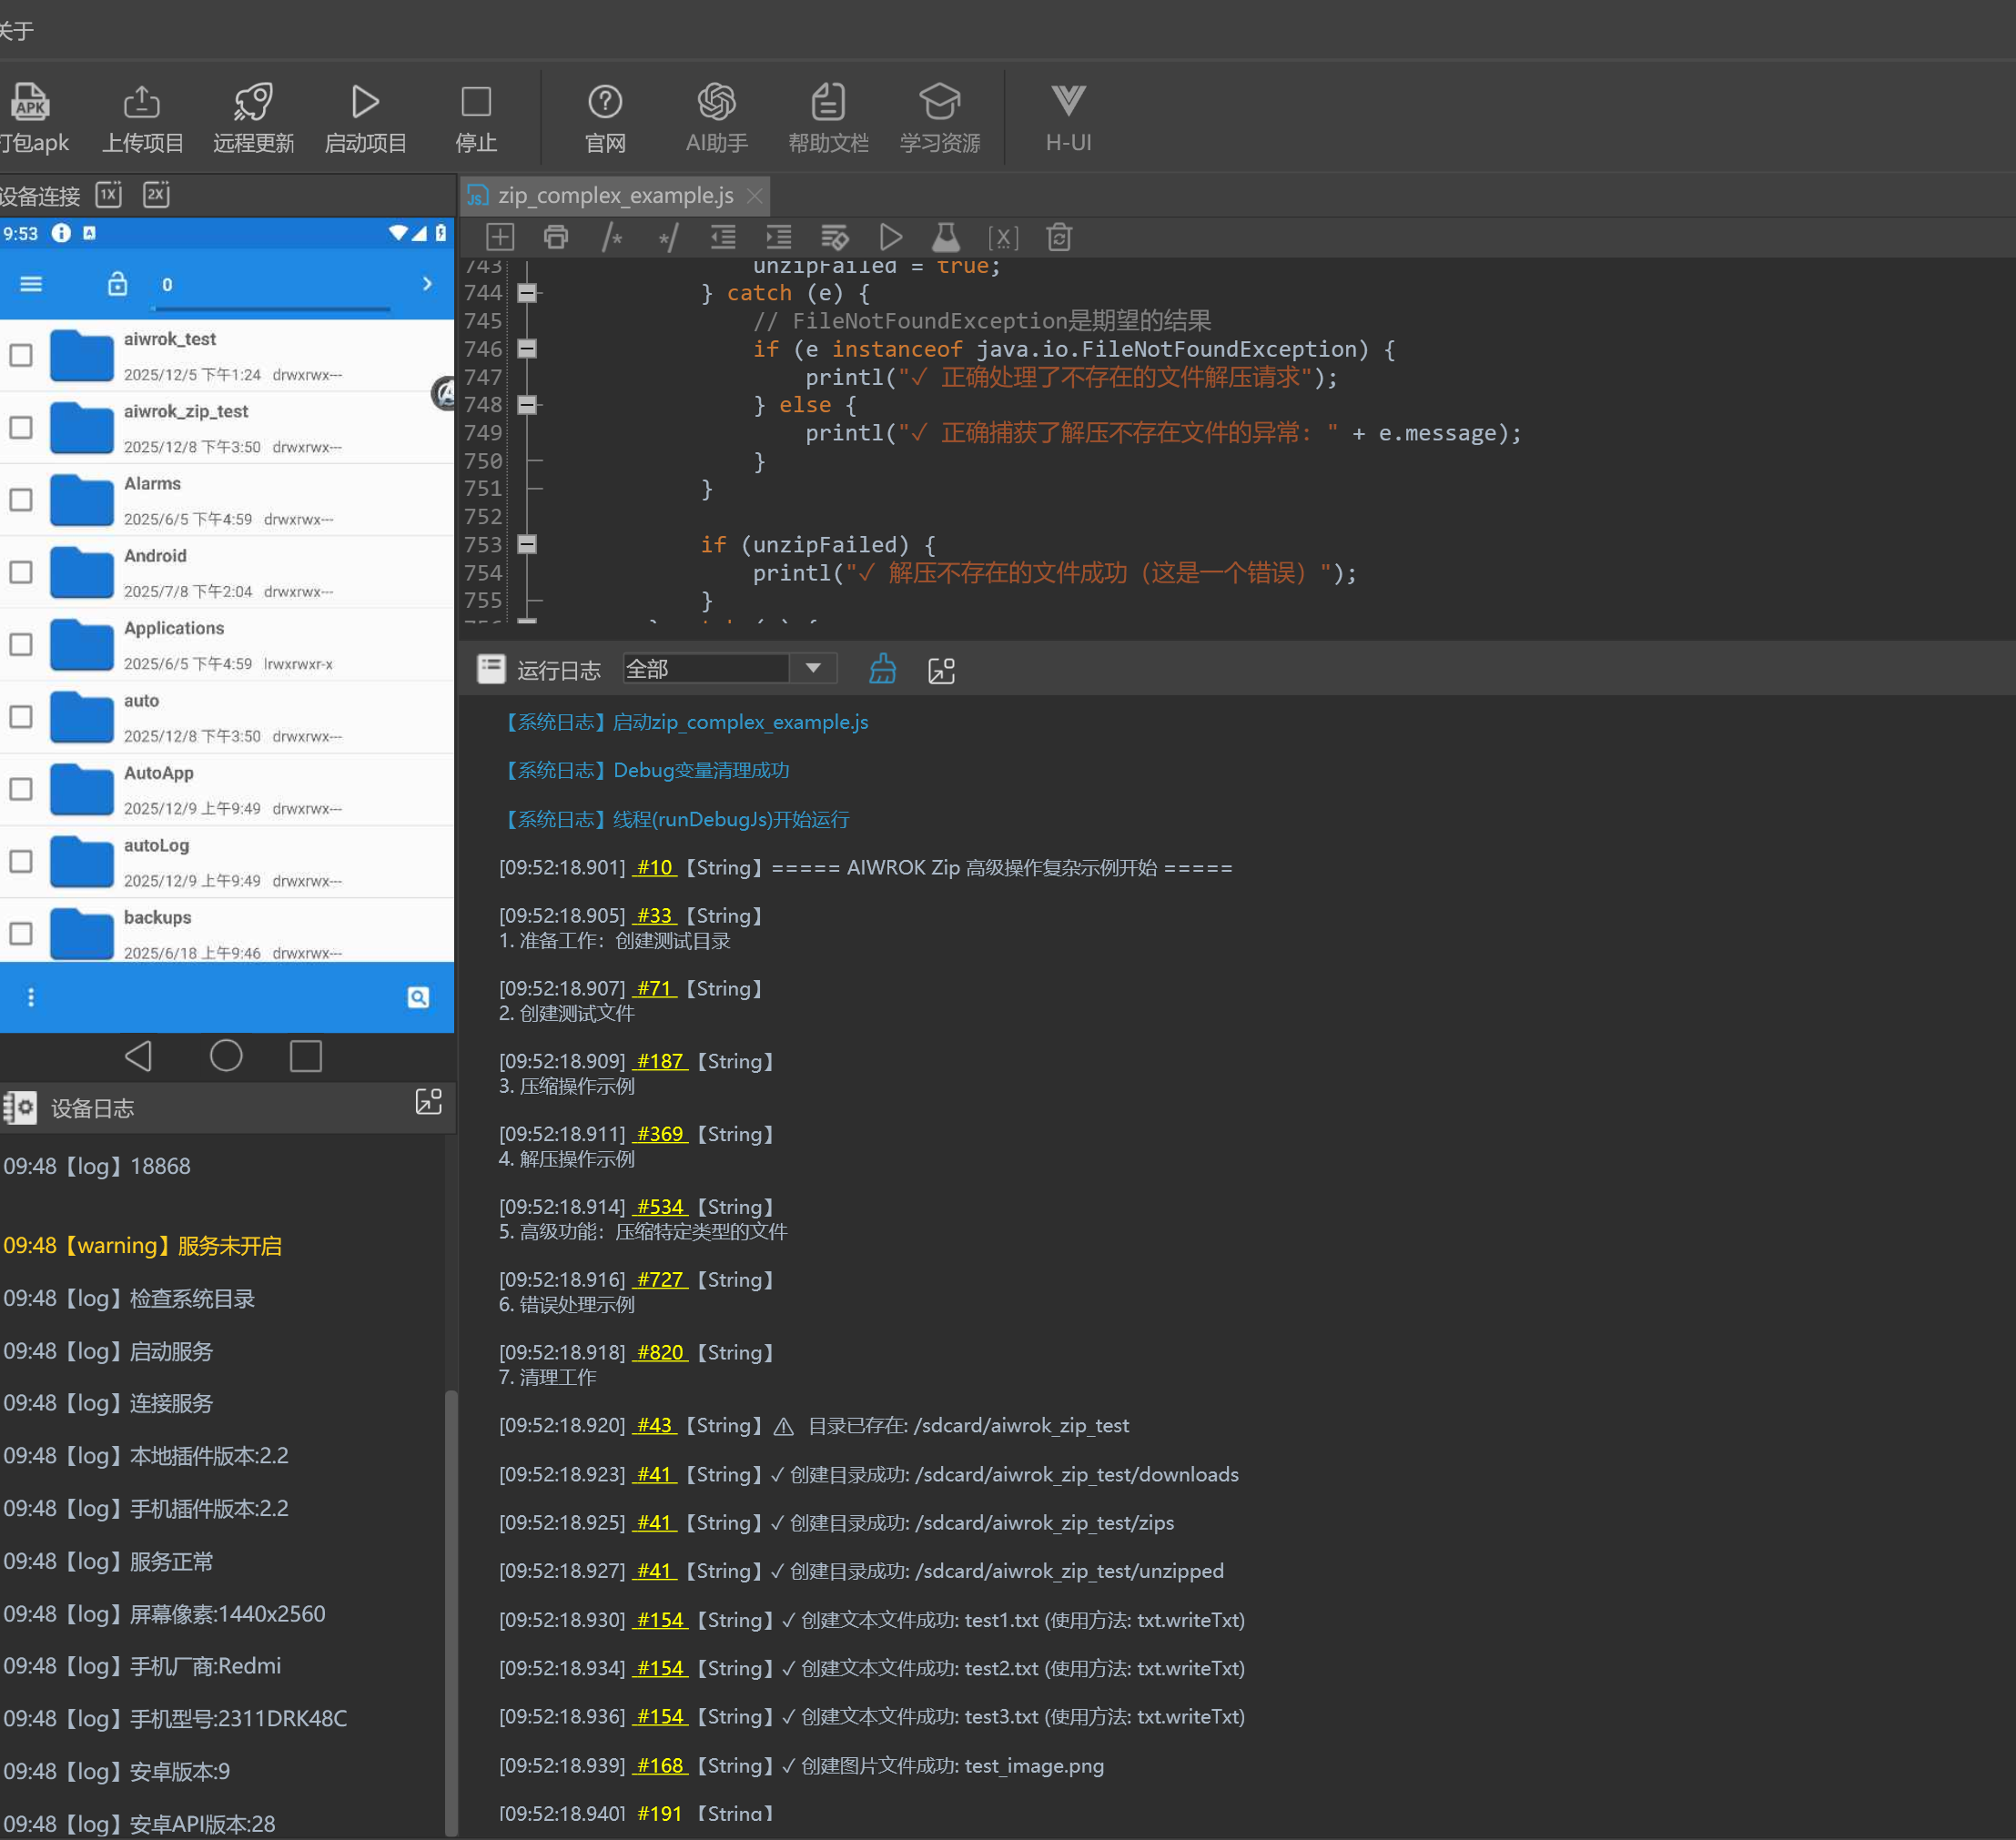Open the 全部 log filter dropdown
2016x1840 pixels.
click(812, 668)
